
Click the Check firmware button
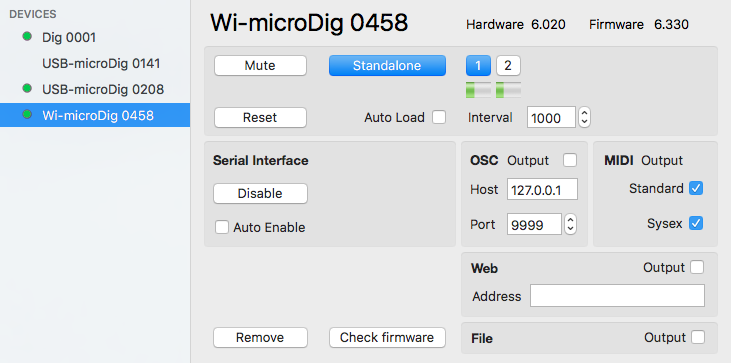coord(387,337)
